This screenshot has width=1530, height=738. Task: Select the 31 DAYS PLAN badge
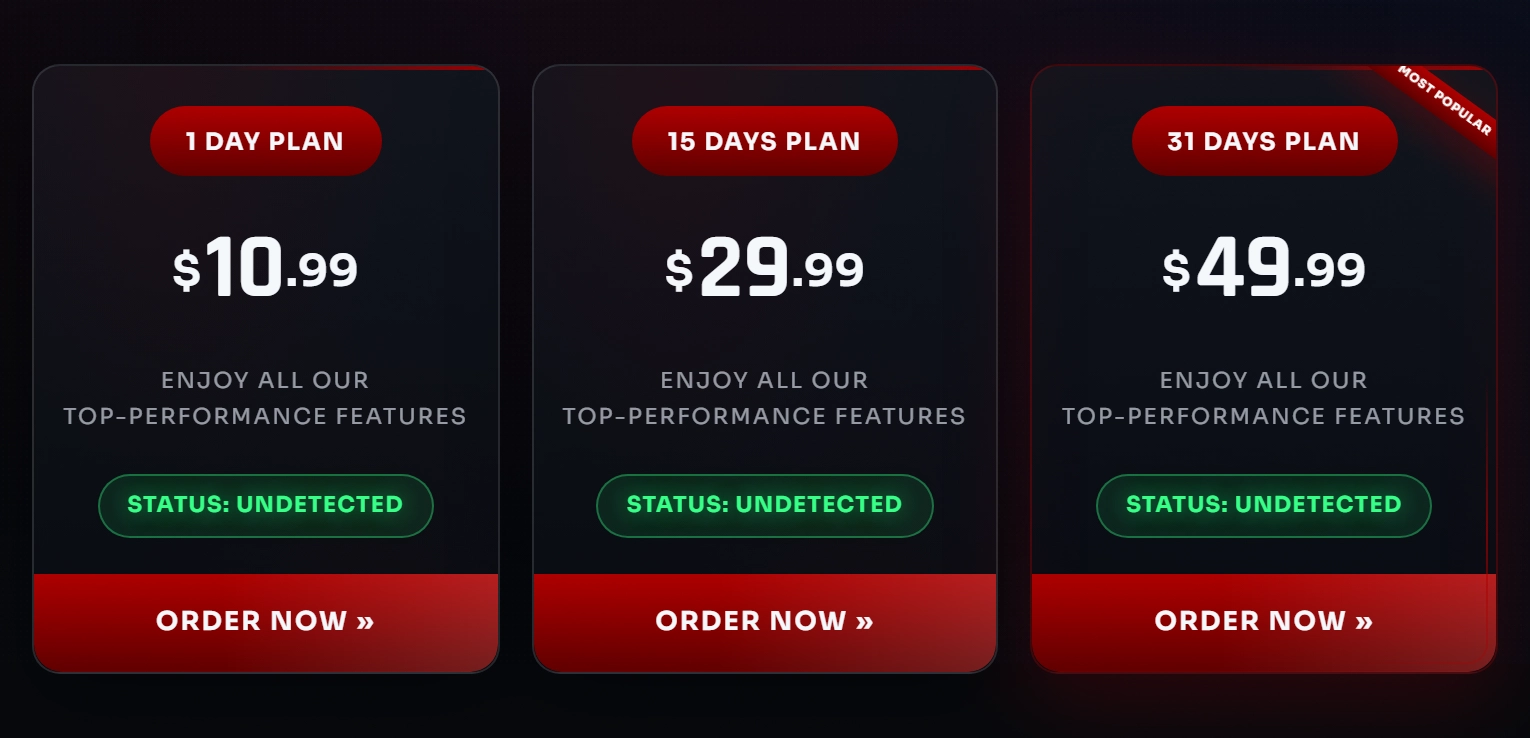[1263, 141]
